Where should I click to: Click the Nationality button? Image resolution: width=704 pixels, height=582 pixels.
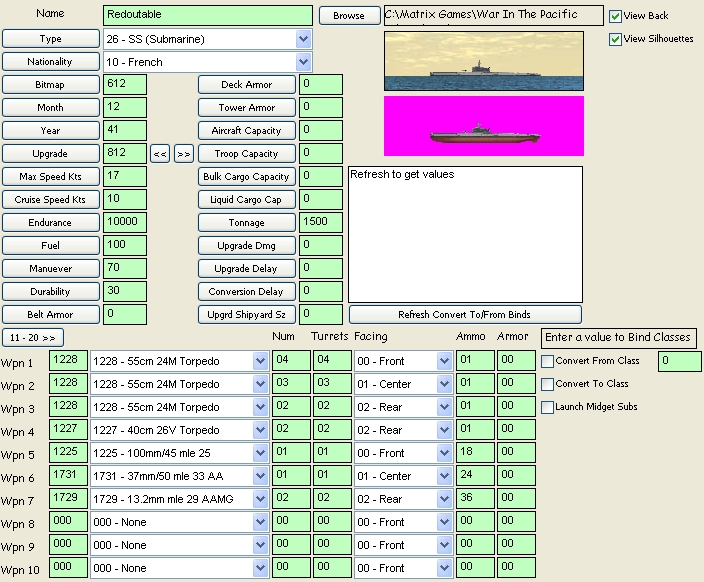(51, 62)
